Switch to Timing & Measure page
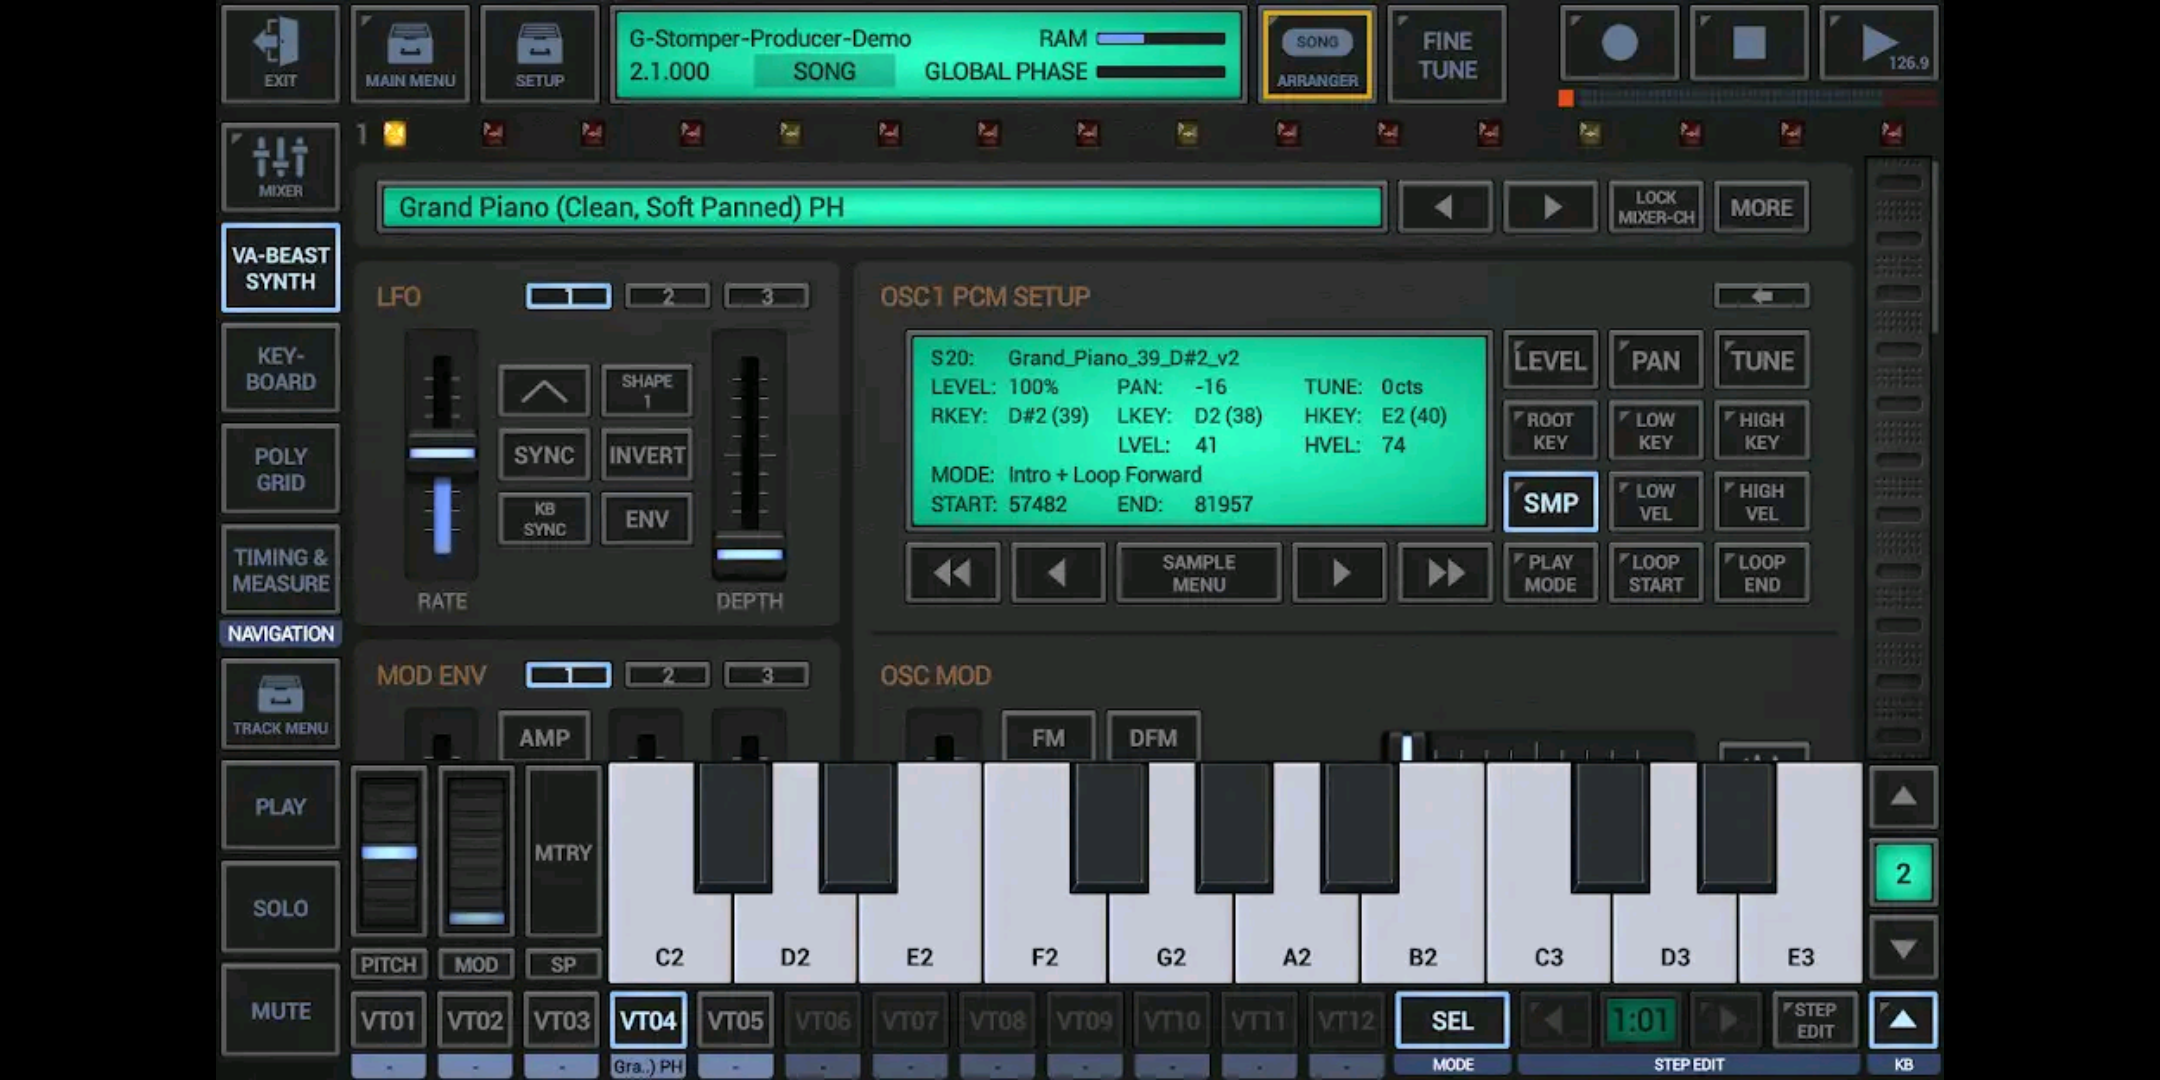Image resolution: width=2160 pixels, height=1080 pixels. pyautogui.click(x=280, y=570)
